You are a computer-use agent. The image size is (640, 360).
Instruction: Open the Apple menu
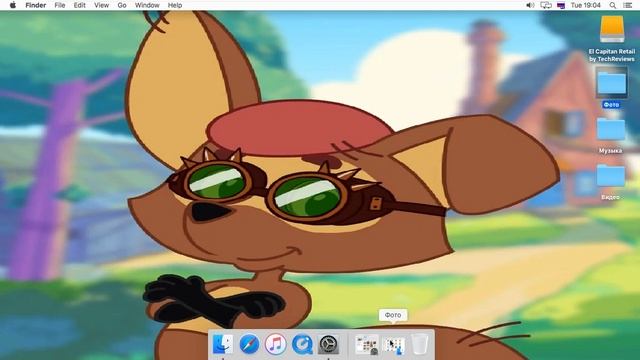coord(13,5)
